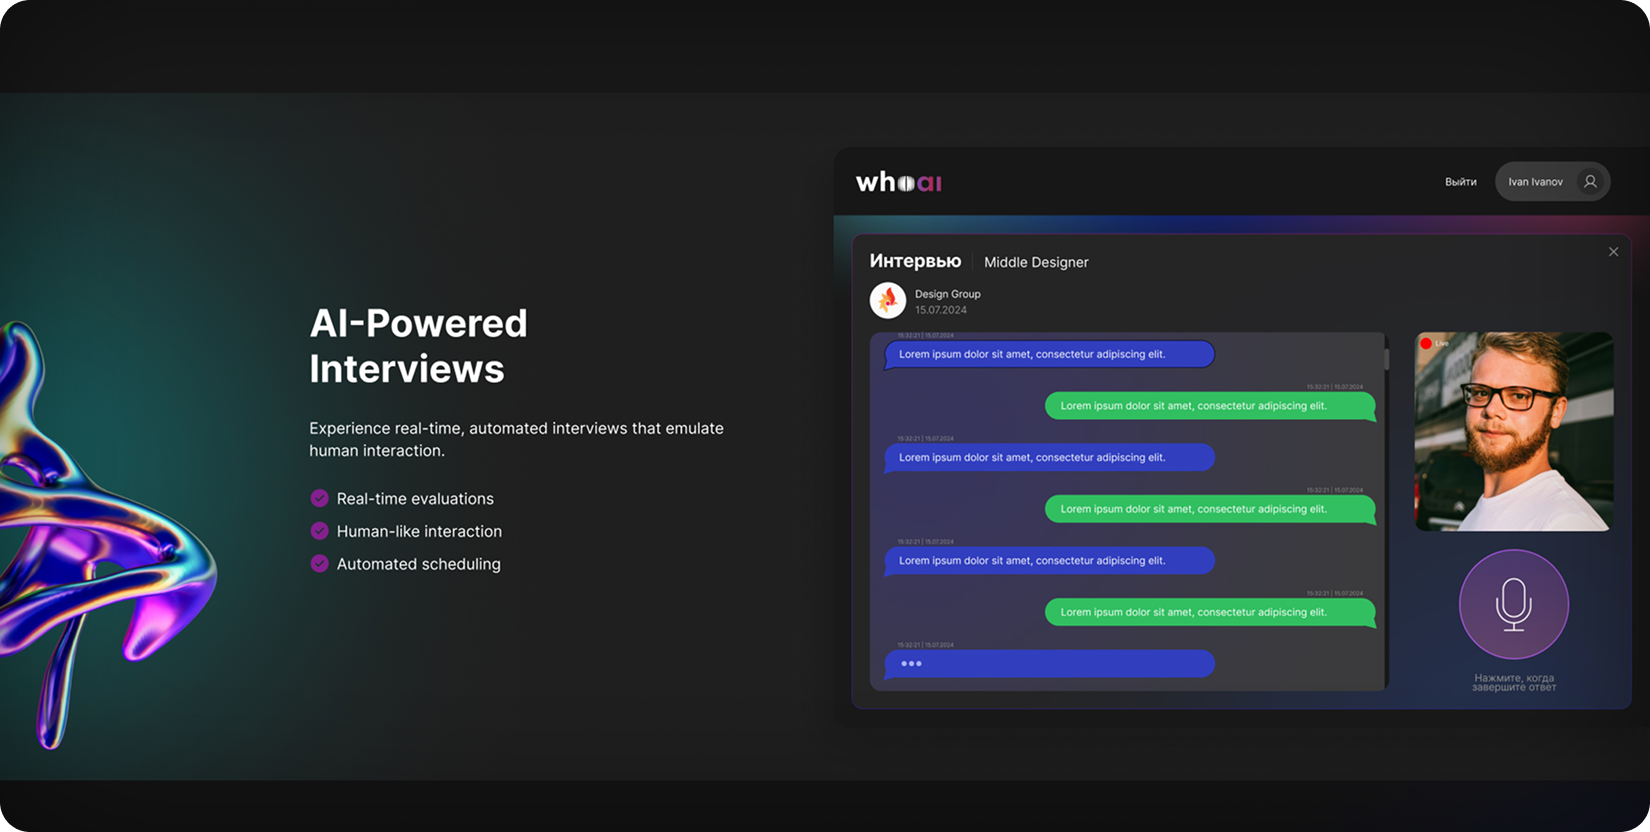This screenshot has width=1650, height=832.
Task: Tap the purple microphone button
Action: (x=1513, y=604)
